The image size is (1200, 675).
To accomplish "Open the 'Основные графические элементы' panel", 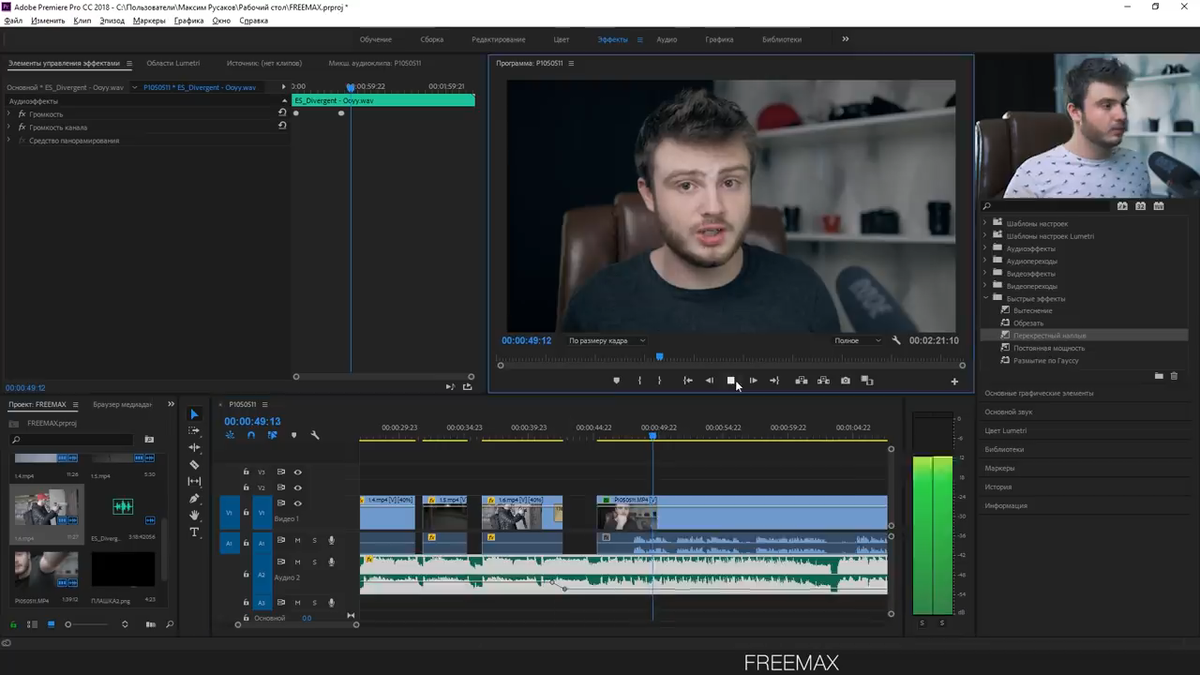I will click(1039, 393).
